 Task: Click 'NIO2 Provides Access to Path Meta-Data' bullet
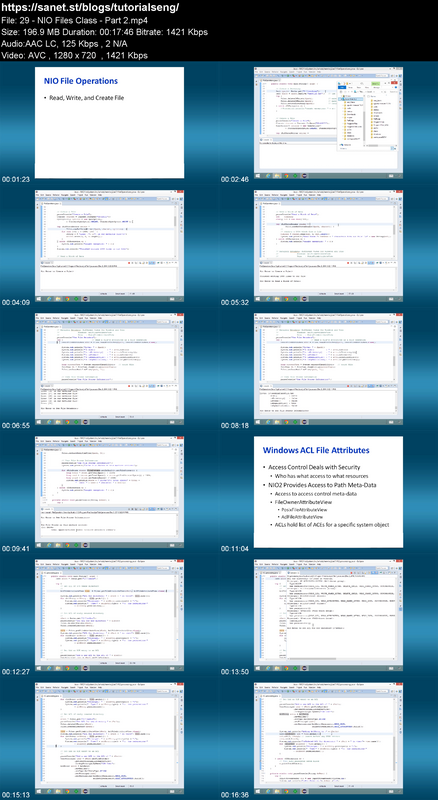pos(322,484)
